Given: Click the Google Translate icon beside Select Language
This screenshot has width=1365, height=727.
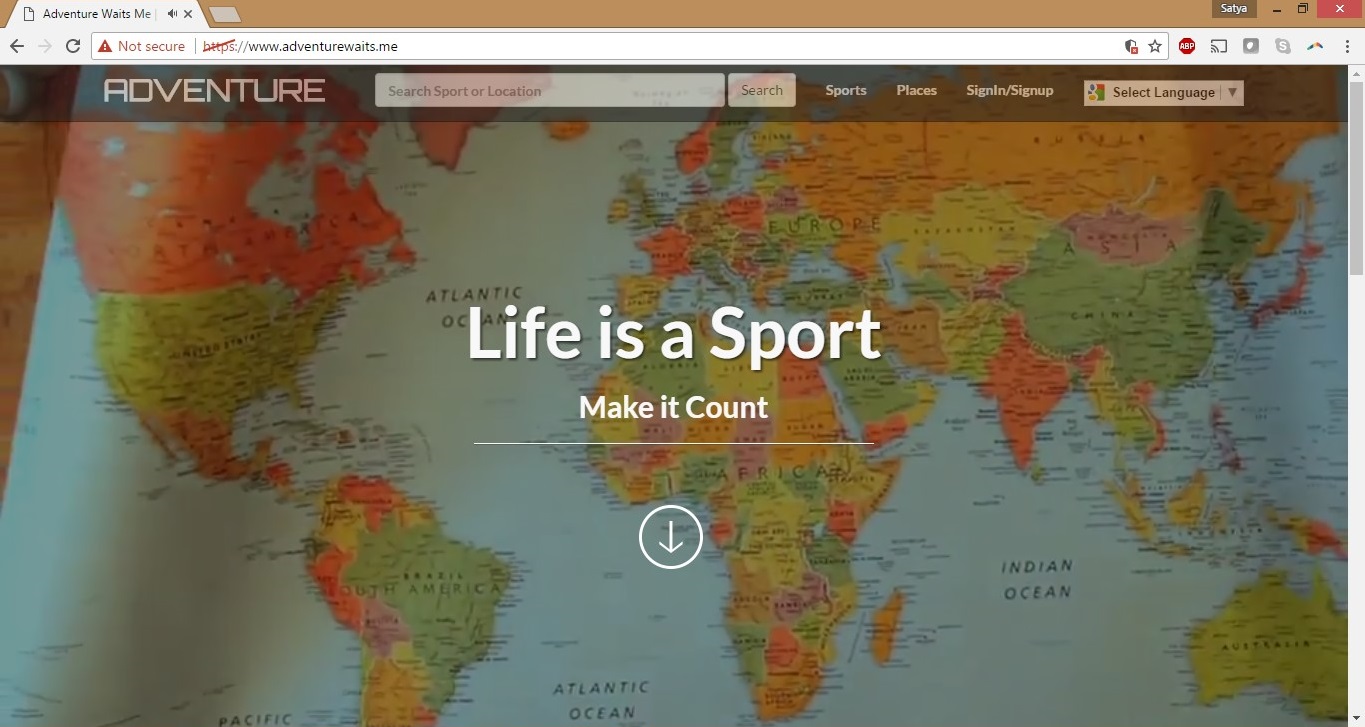Looking at the screenshot, I should click(x=1097, y=92).
